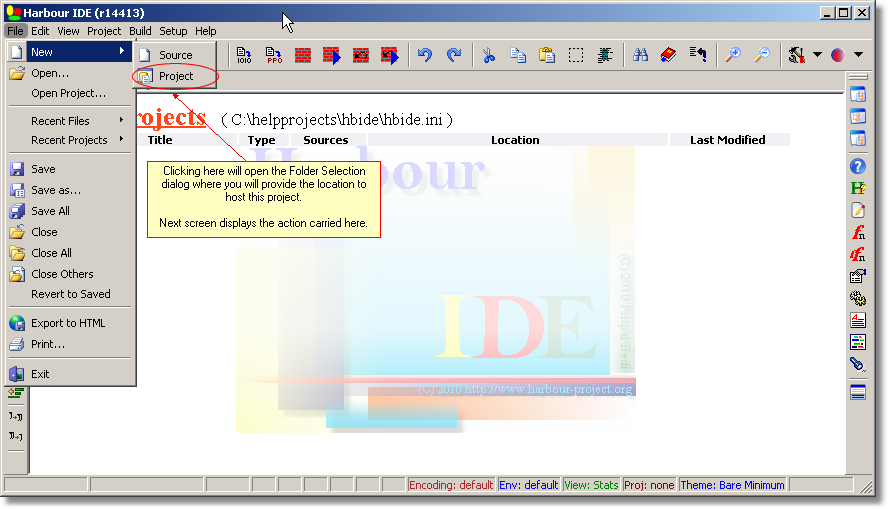This screenshot has width=888, height=509.
Task: Open dropdown arrow beside the tools icon
Action: pos(817,55)
